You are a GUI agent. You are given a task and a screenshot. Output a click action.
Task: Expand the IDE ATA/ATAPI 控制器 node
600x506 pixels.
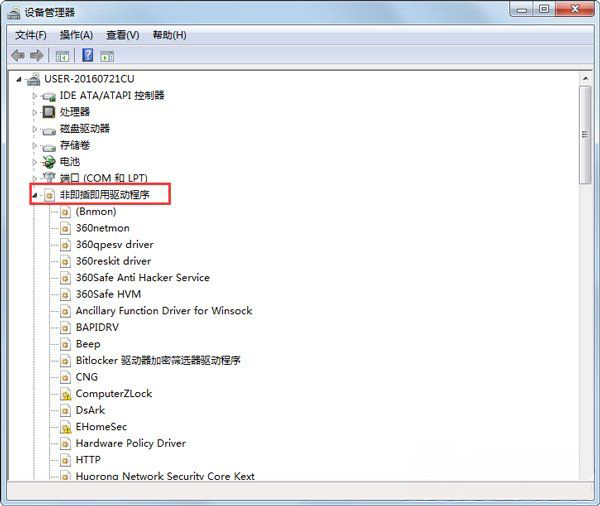[x=34, y=96]
